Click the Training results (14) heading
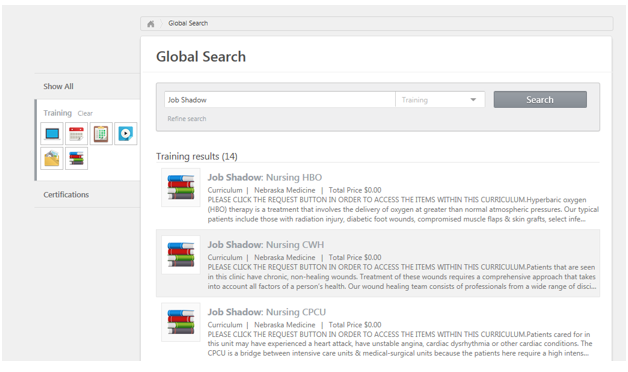Viewport: 628px width, 372px height. pyautogui.click(x=197, y=156)
